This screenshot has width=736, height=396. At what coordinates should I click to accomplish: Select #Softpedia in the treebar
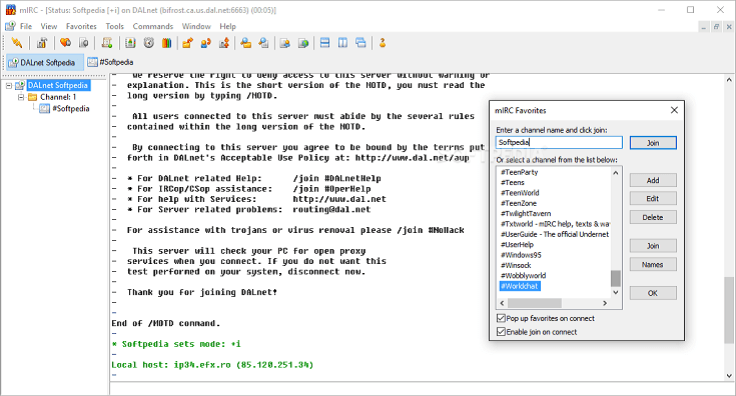[70, 108]
